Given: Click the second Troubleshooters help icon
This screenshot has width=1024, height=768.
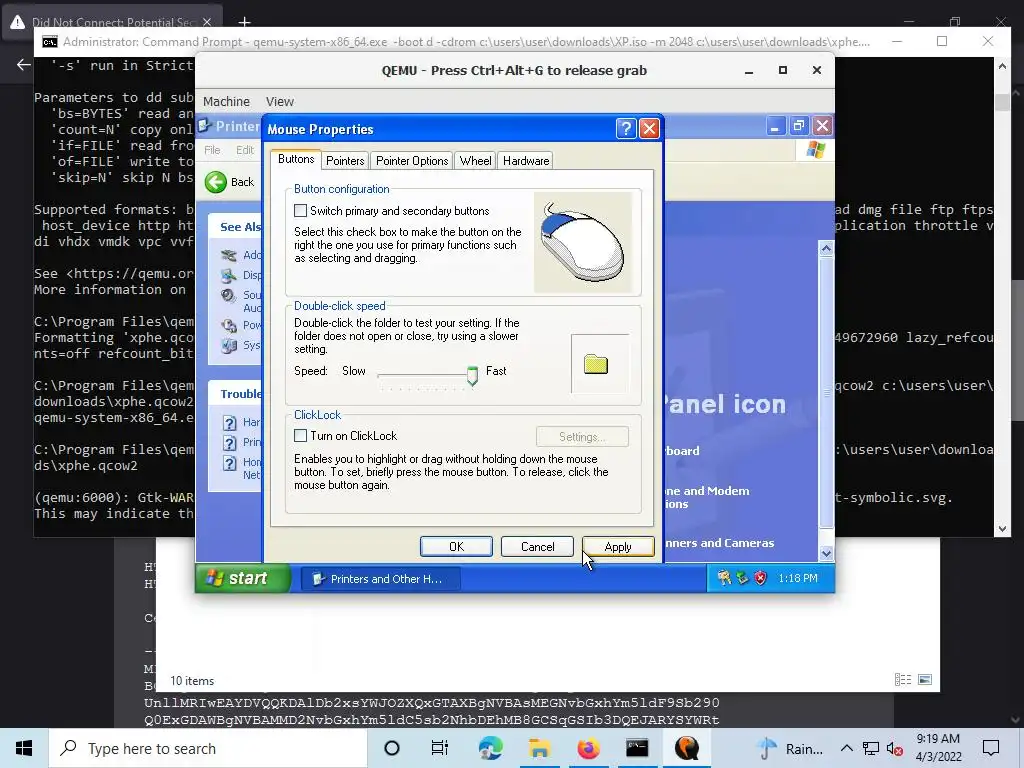Looking at the screenshot, I should [x=229, y=443].
